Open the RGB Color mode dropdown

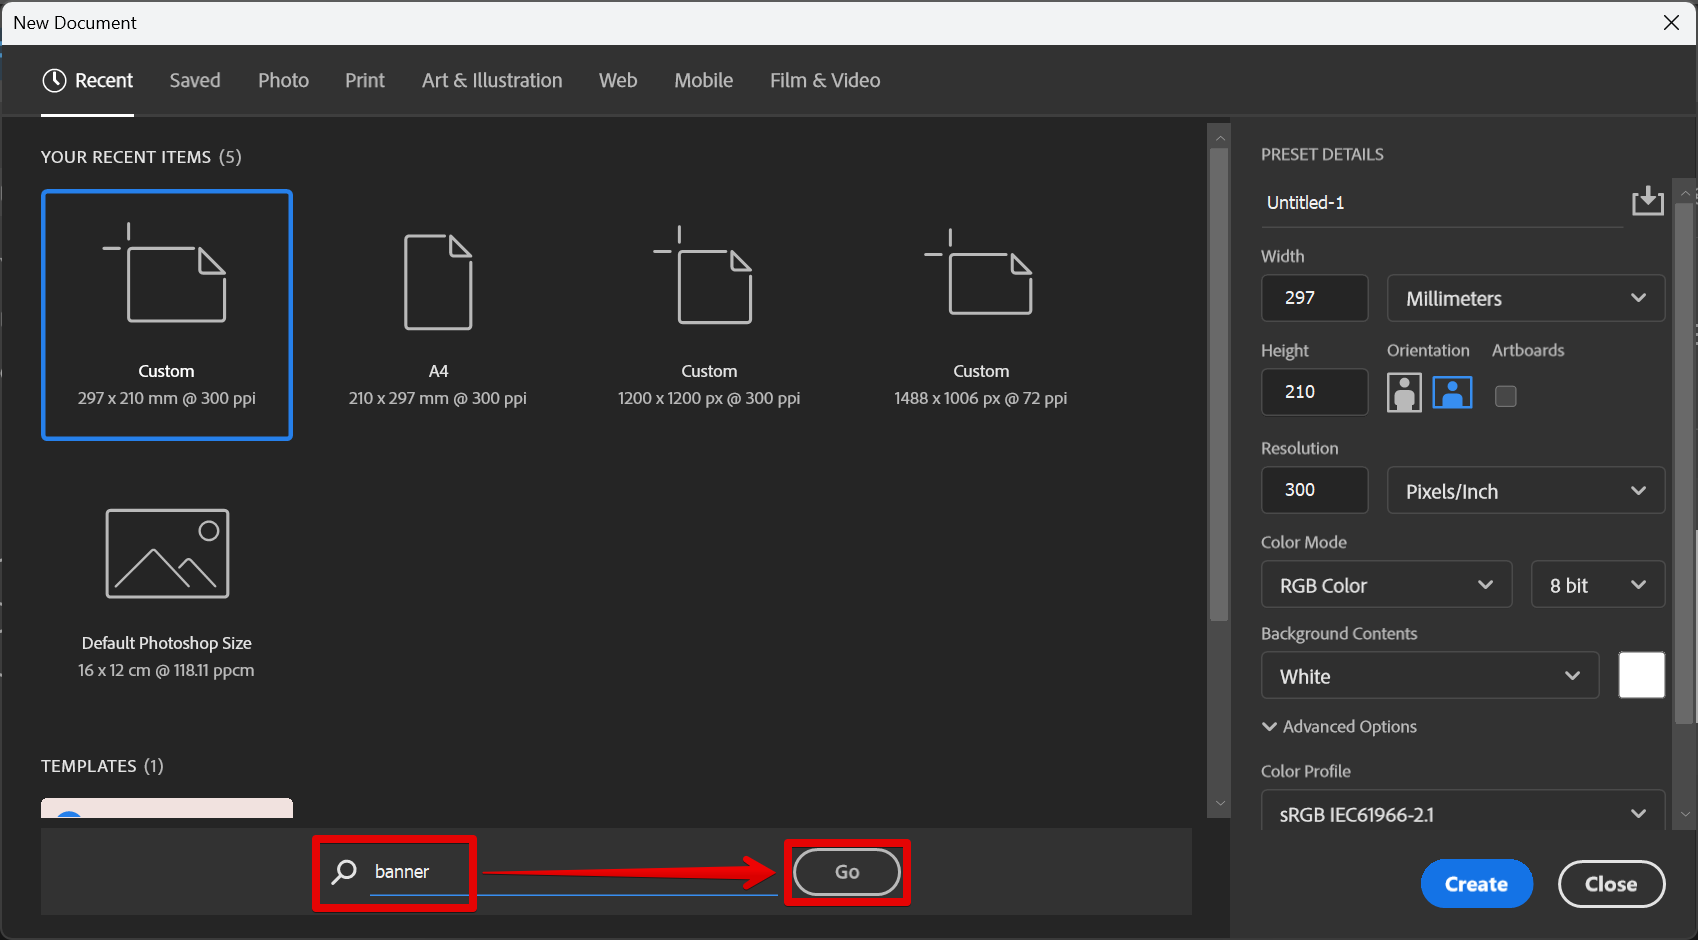coord(1386,584)
